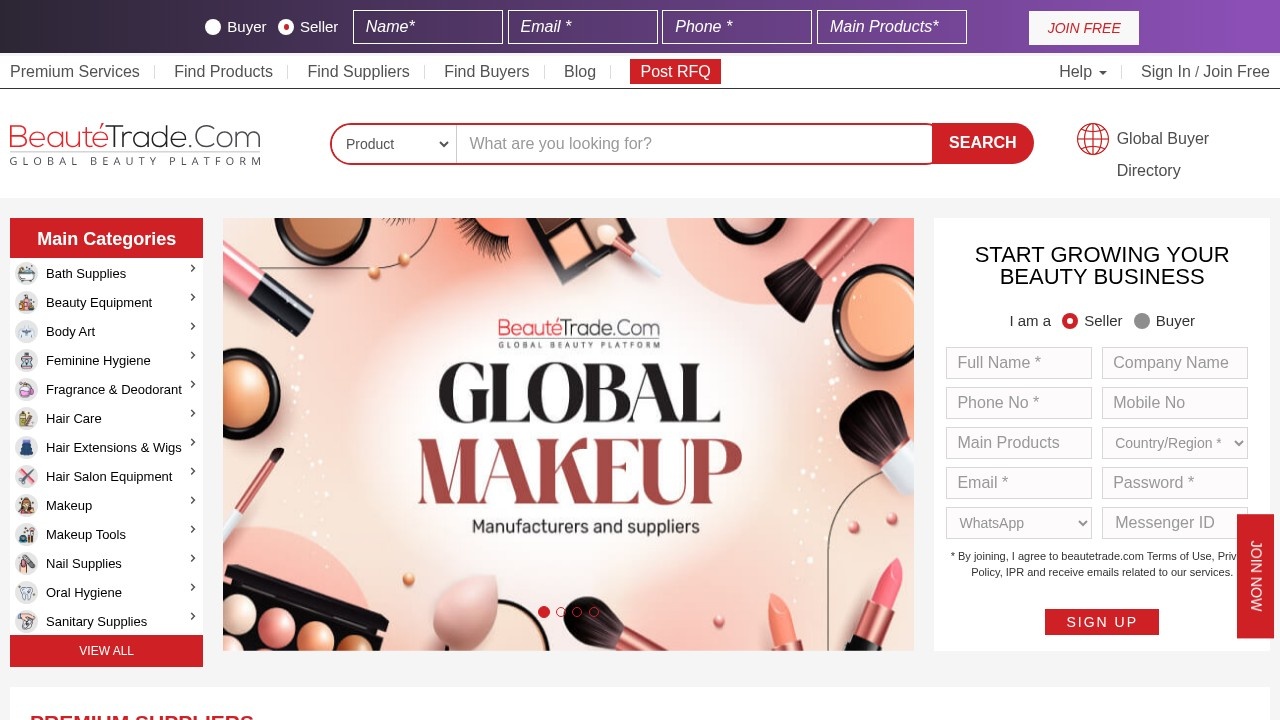Expand Makeup submenu arrow
Viewport: 1280px width, 720px height.
pyautogui.click(x=193, y=500)
